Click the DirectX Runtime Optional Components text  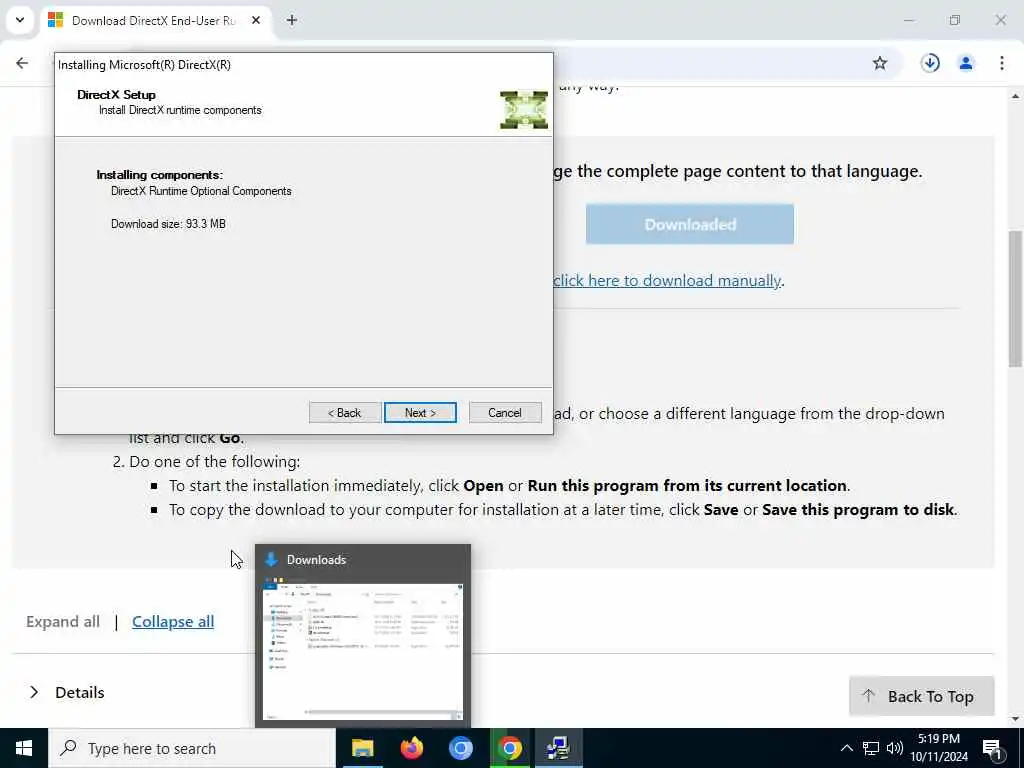click(201, 191)
